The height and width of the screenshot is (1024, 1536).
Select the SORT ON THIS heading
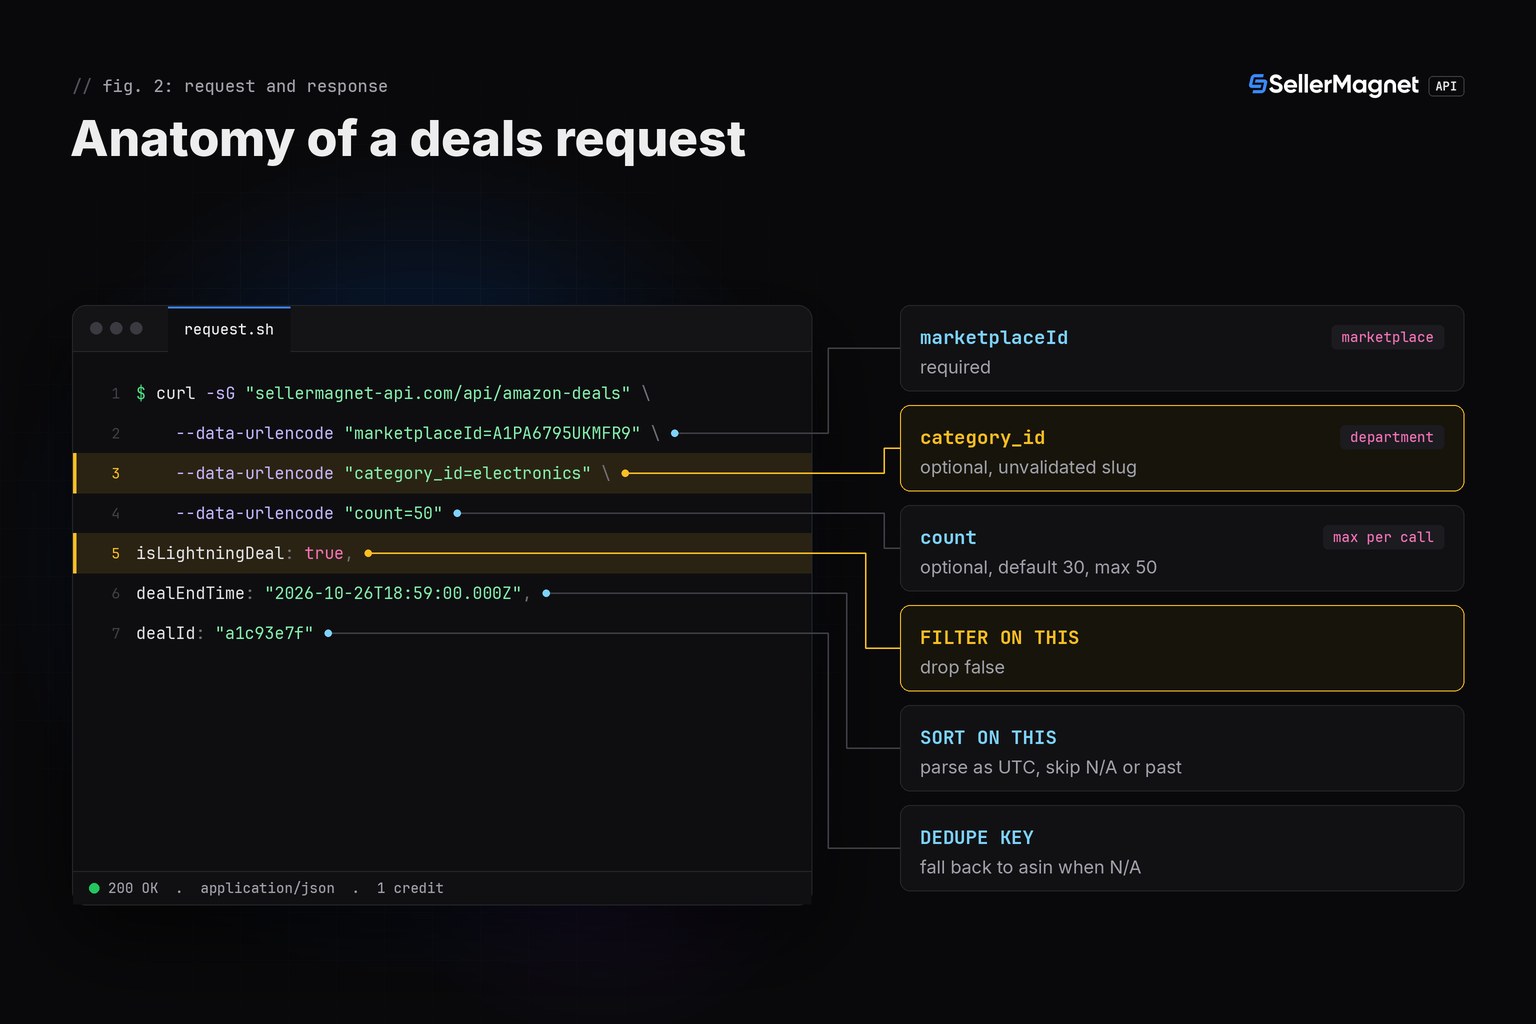(988, 737)
